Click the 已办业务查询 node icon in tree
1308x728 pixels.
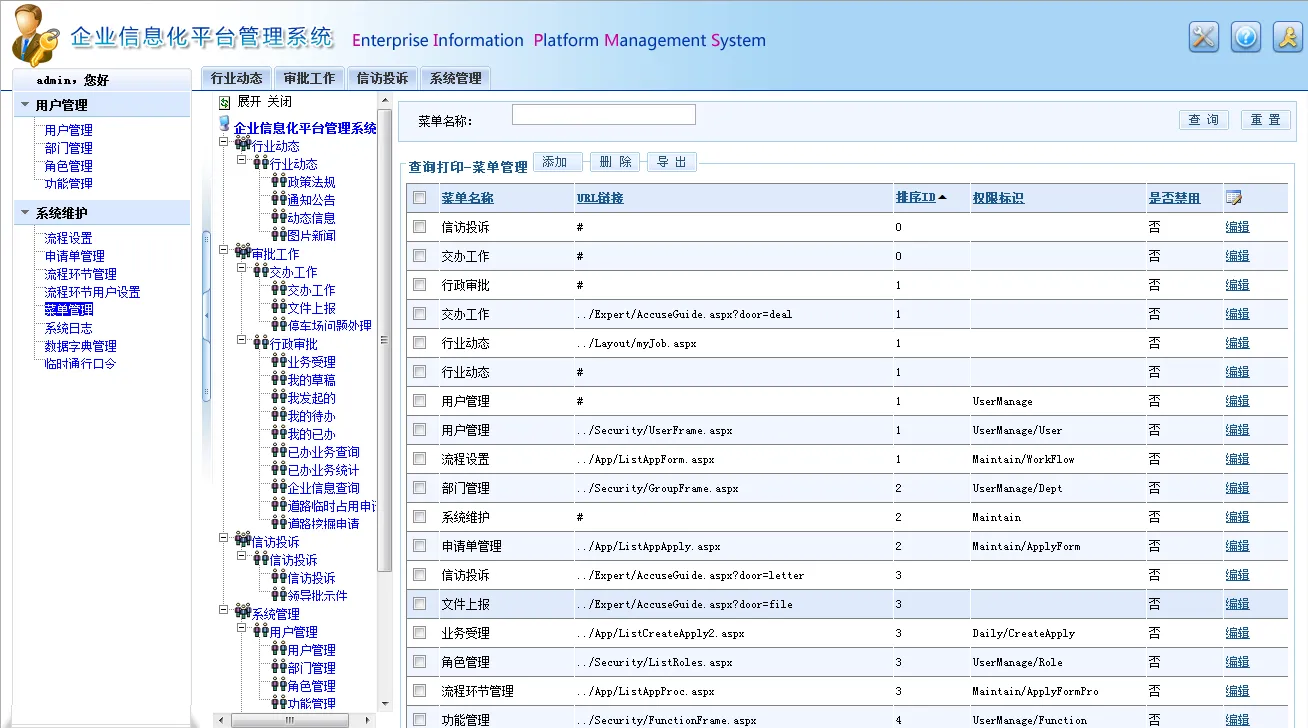(x=279, y=452)
